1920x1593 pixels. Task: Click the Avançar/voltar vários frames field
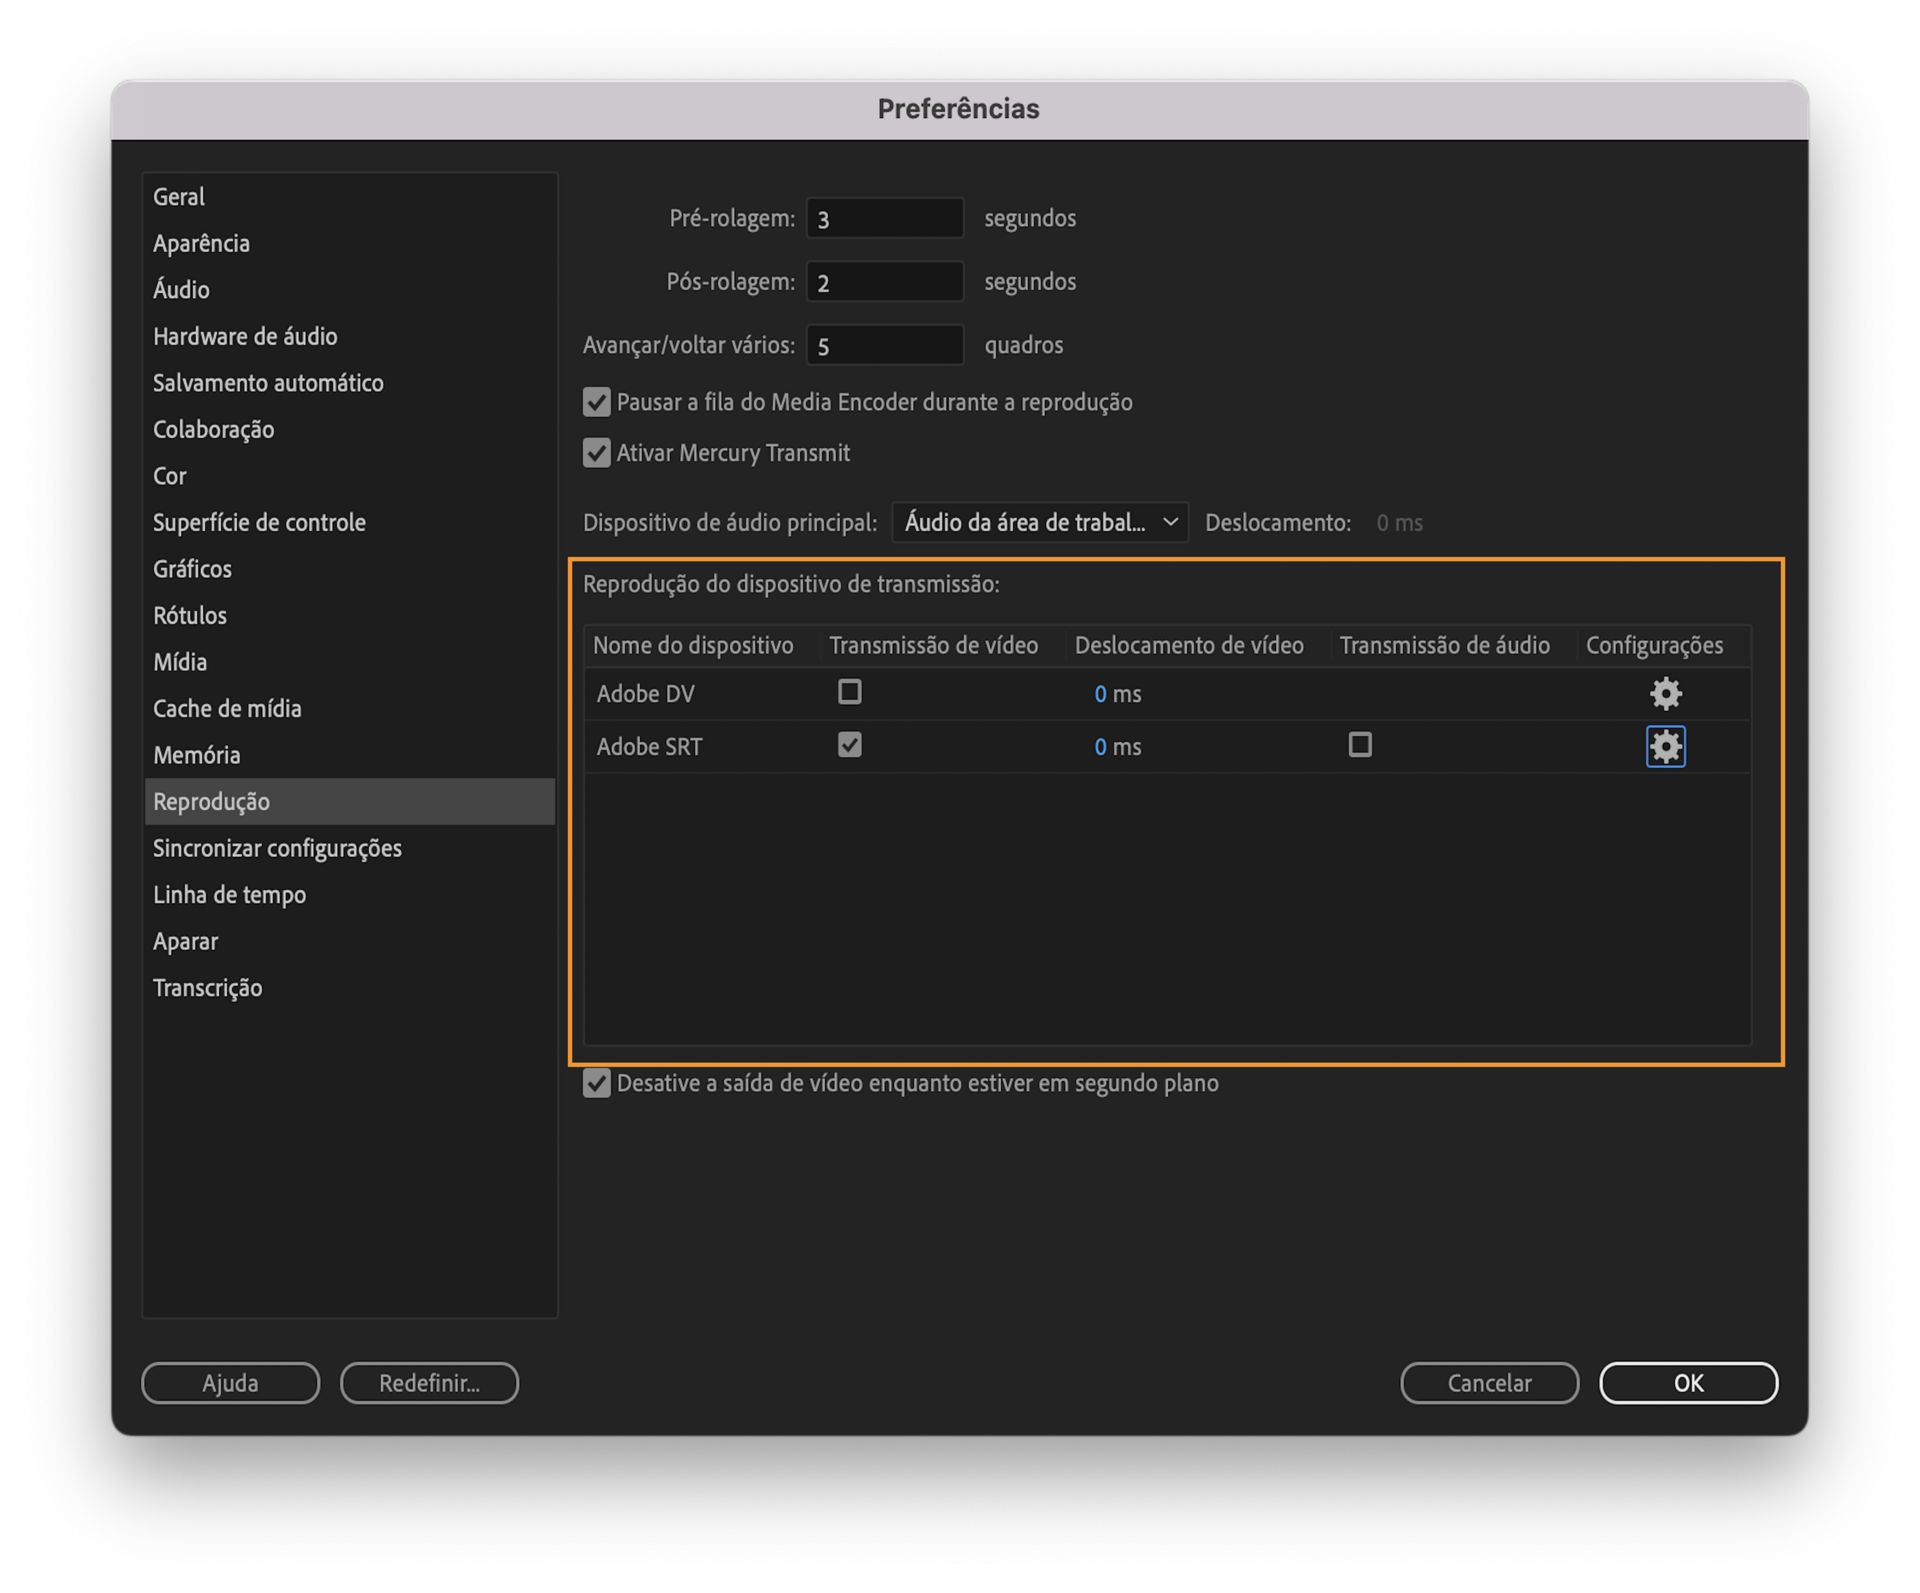point(884,344)
